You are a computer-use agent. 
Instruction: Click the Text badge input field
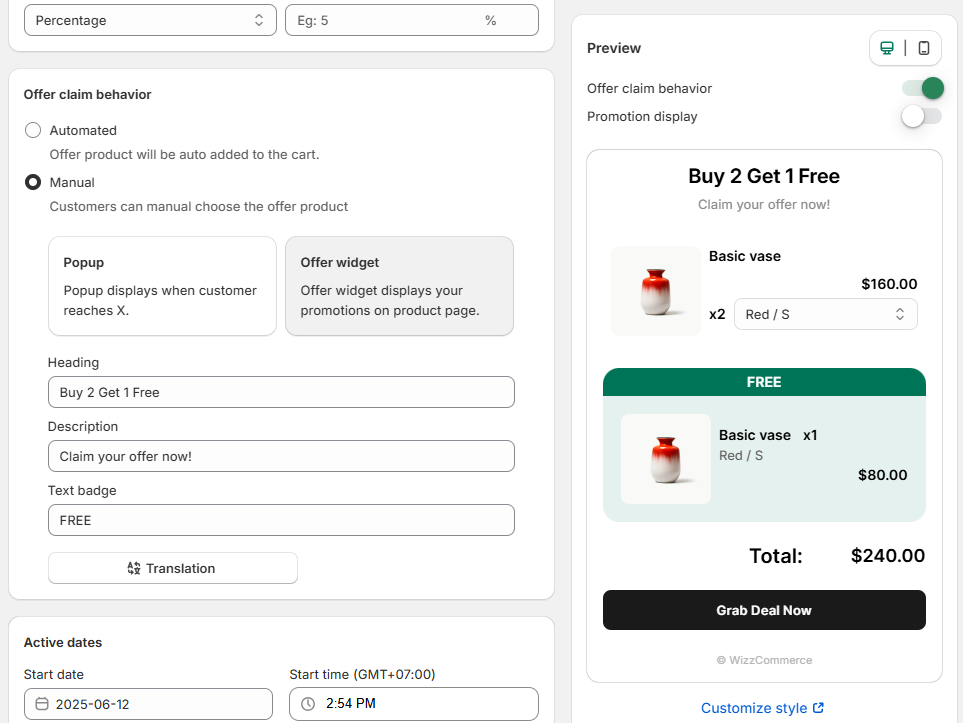281,520
